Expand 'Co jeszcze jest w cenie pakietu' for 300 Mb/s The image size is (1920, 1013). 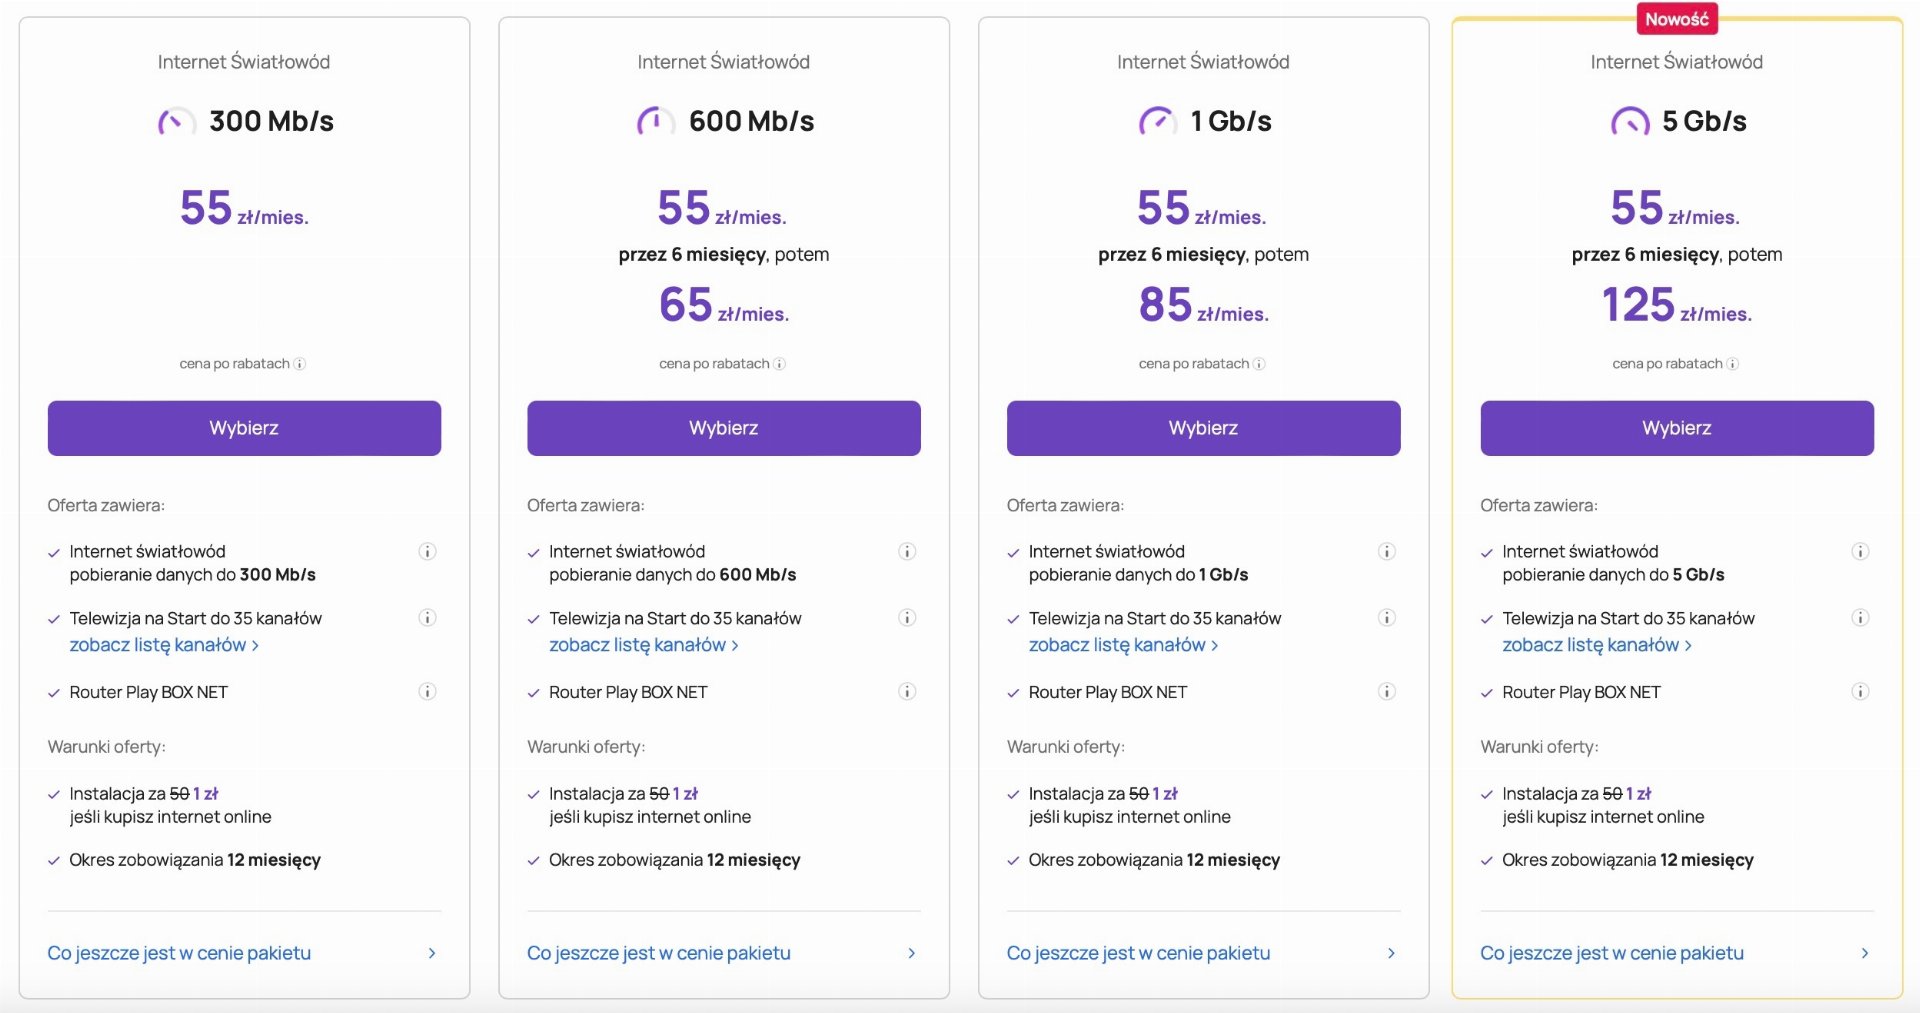244,953
